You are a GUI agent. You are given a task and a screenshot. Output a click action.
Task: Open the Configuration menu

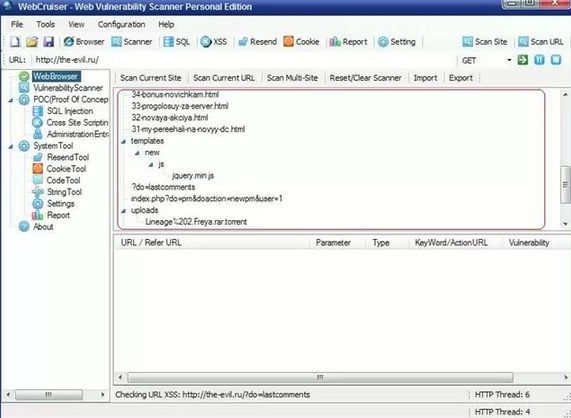point(121,24)
